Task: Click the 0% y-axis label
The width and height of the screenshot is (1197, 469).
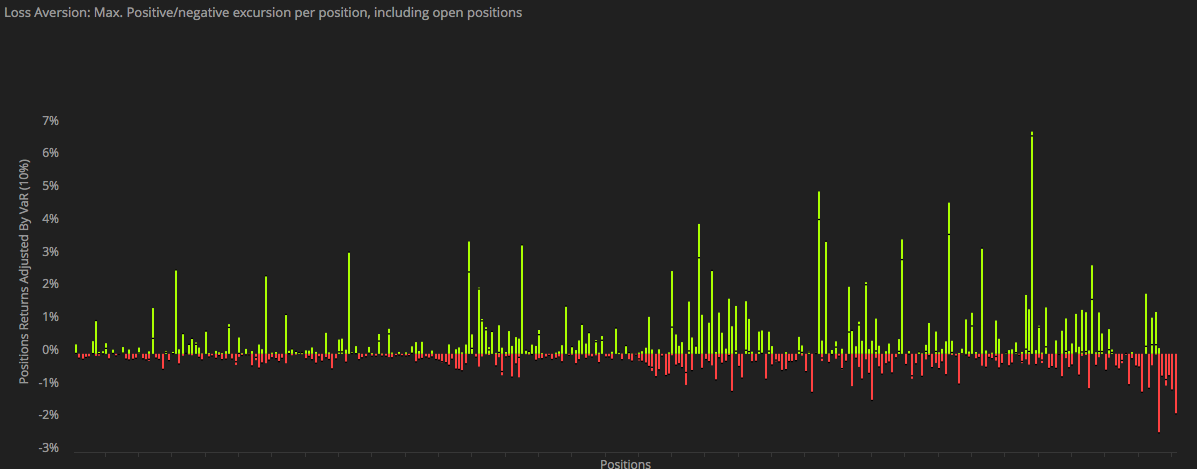Action: point(50,350)
